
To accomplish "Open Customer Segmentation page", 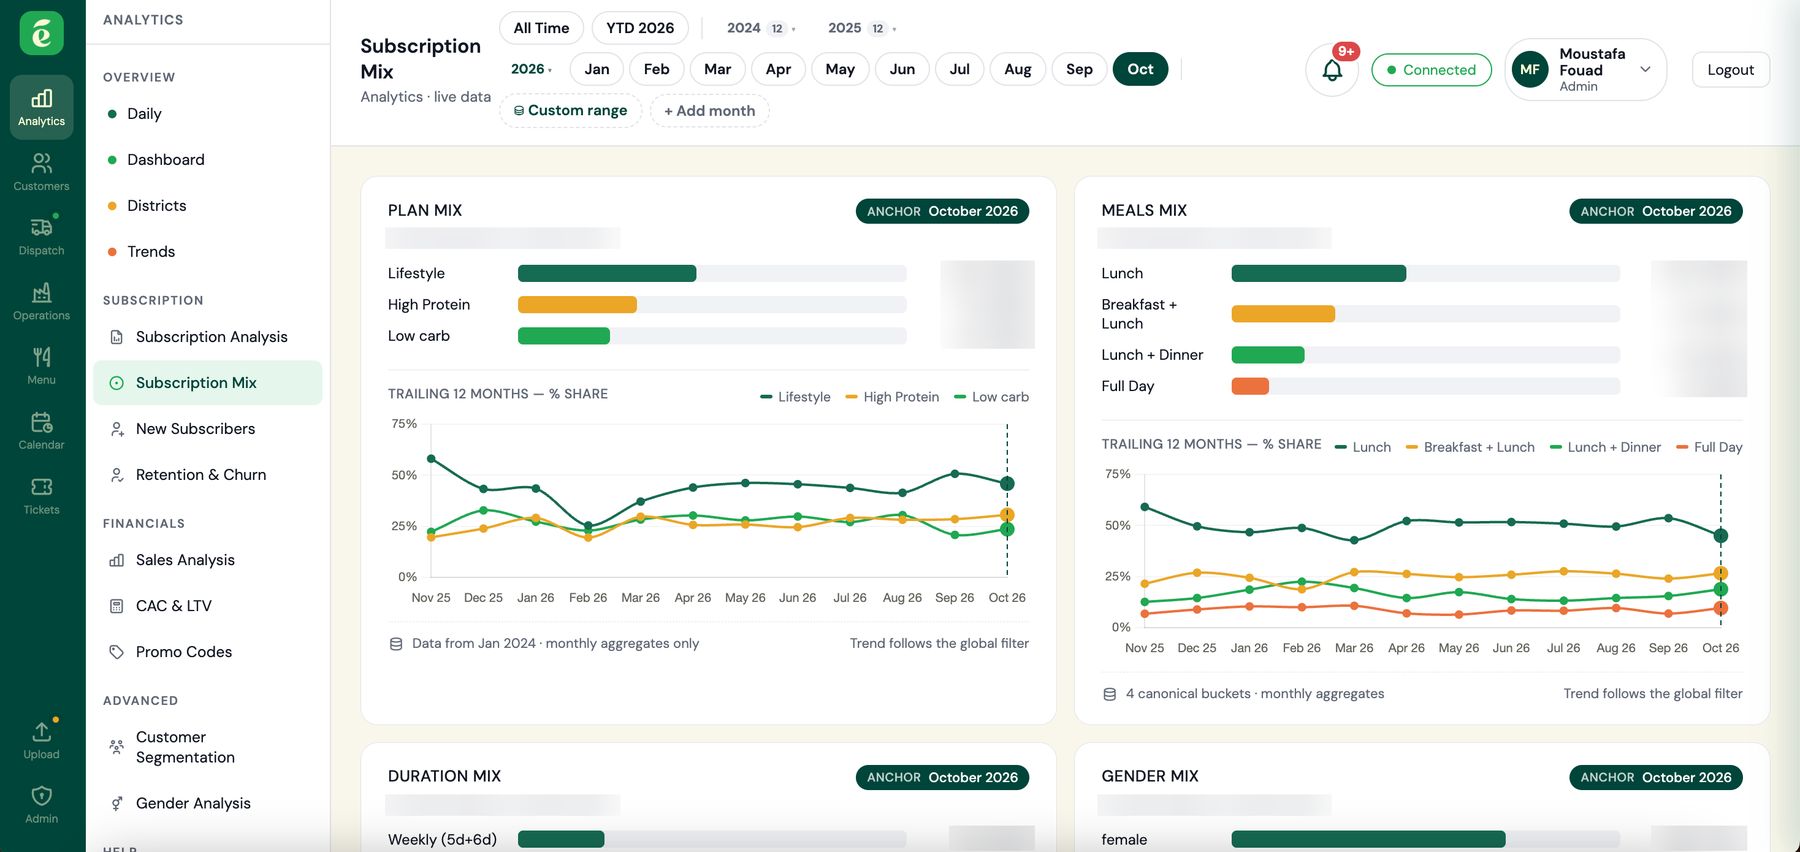I will [208, 747].
